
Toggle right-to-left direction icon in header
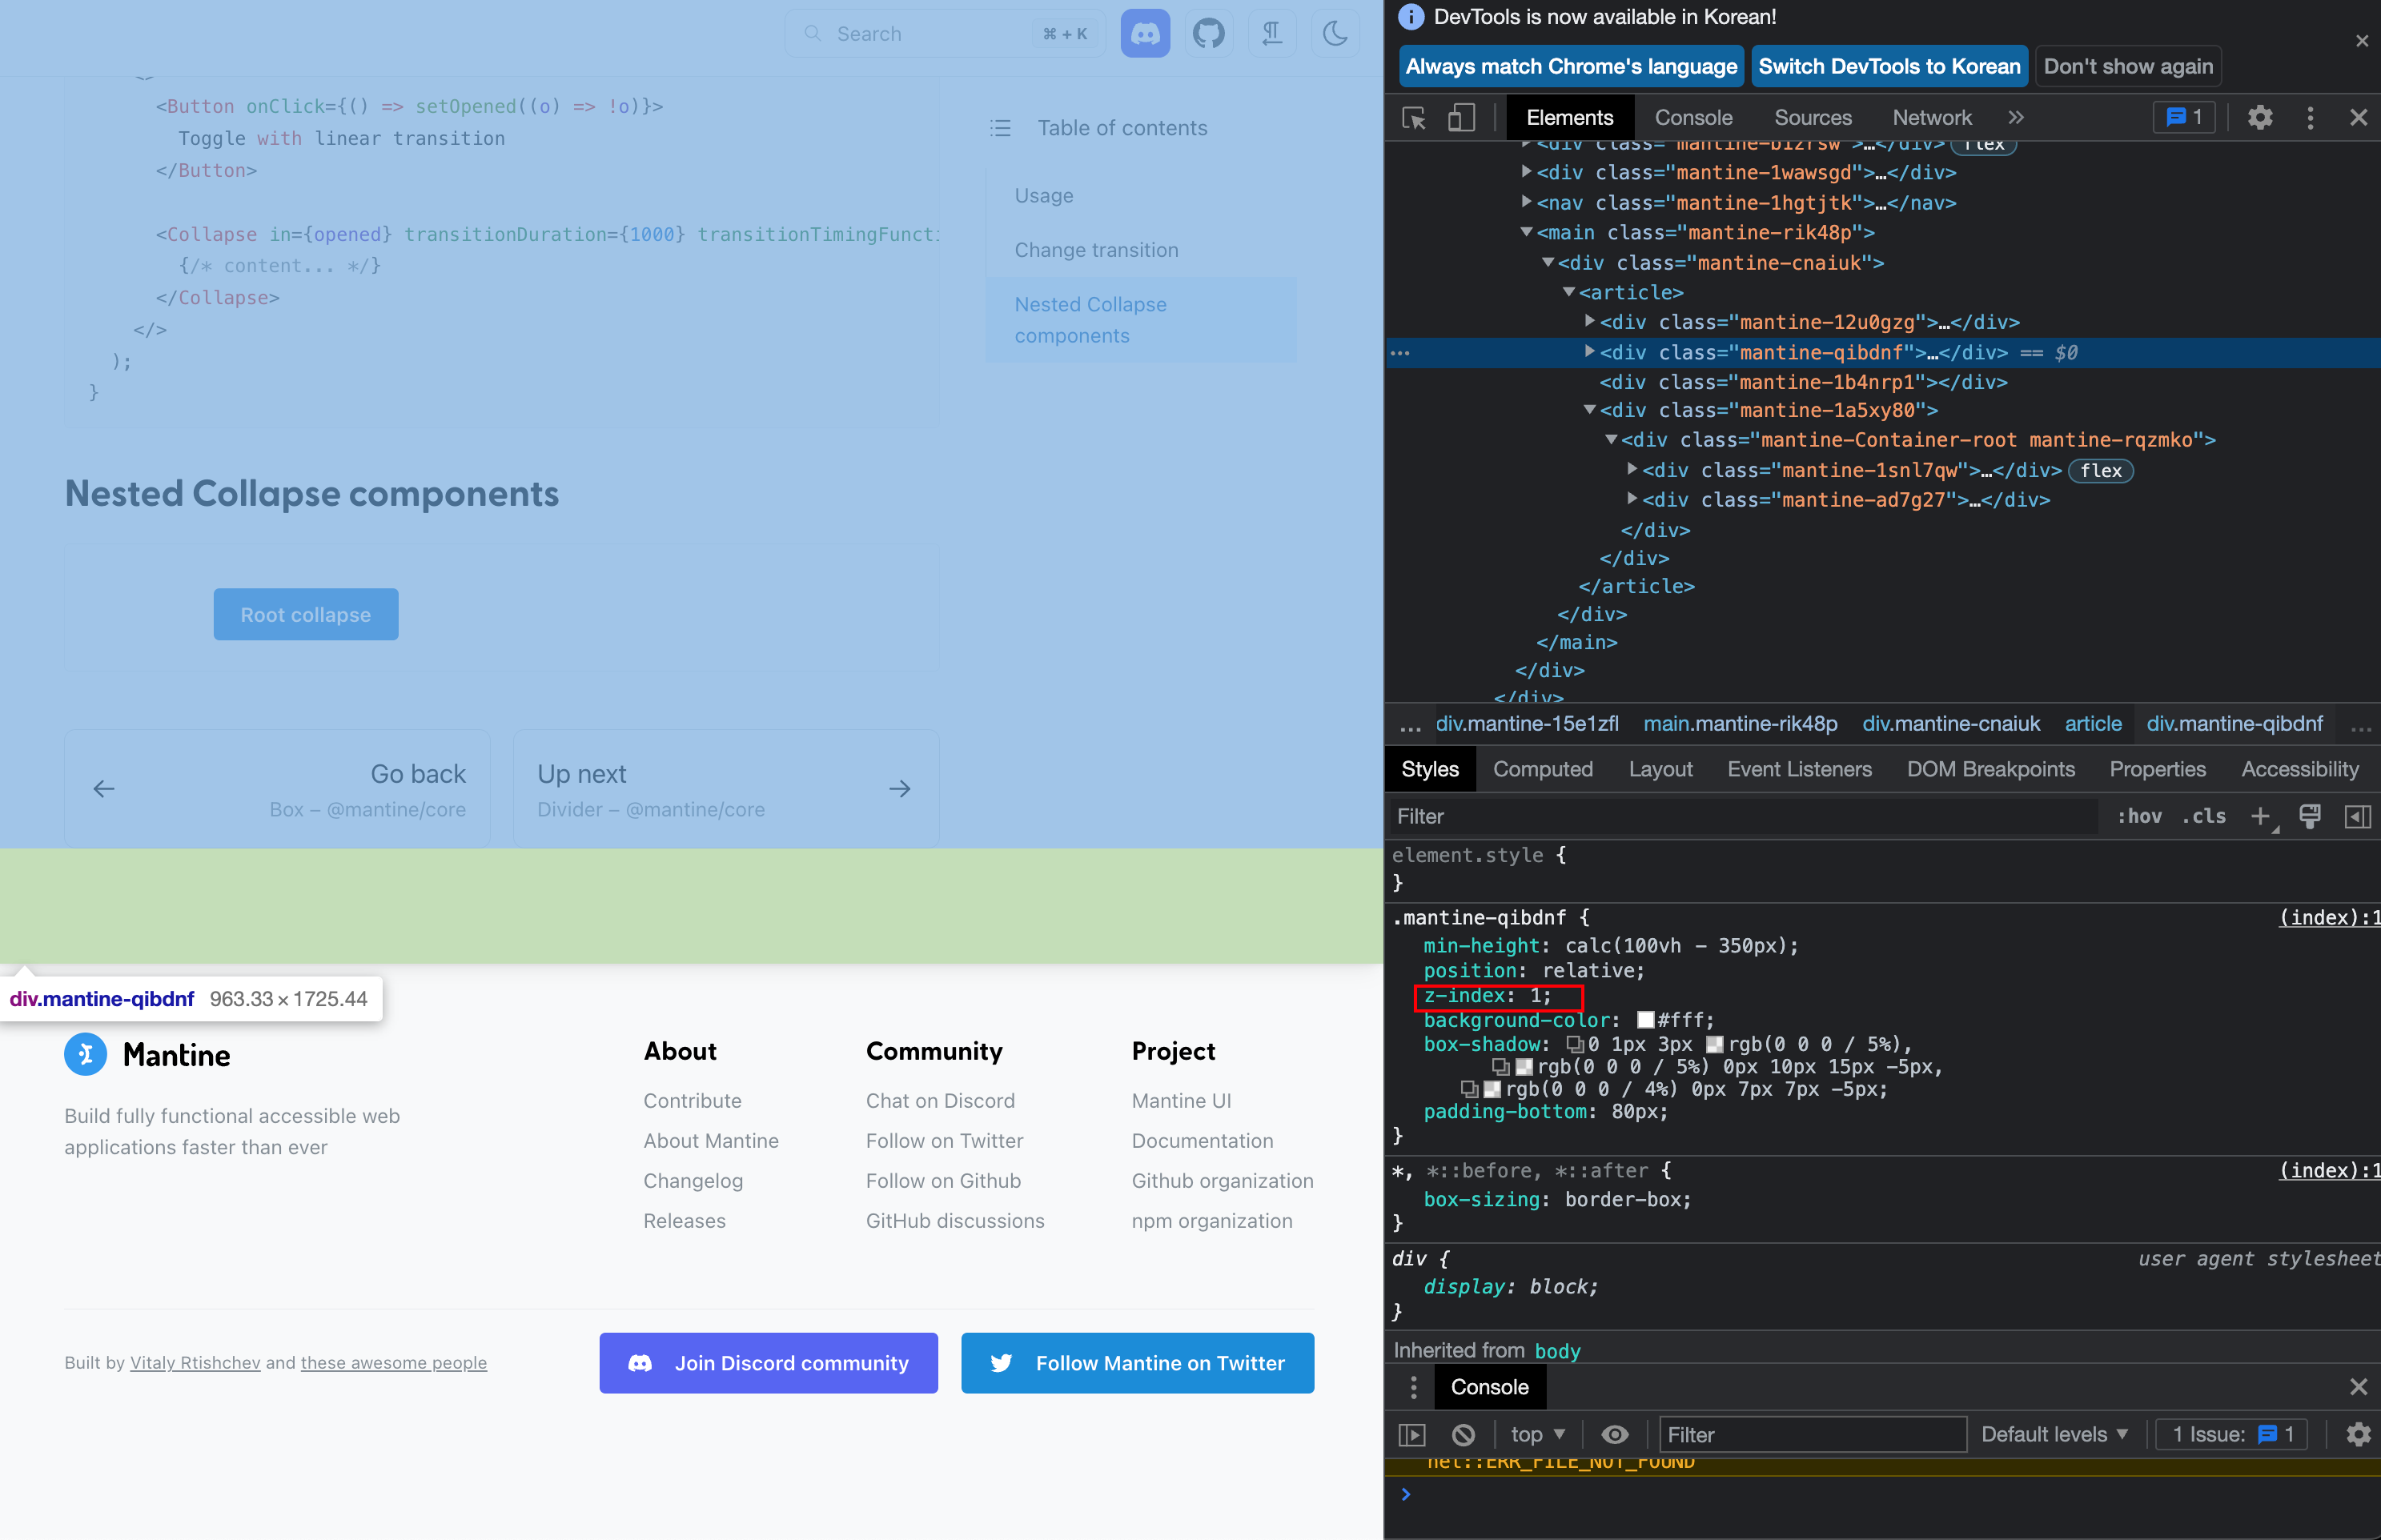pos(1272,34)
